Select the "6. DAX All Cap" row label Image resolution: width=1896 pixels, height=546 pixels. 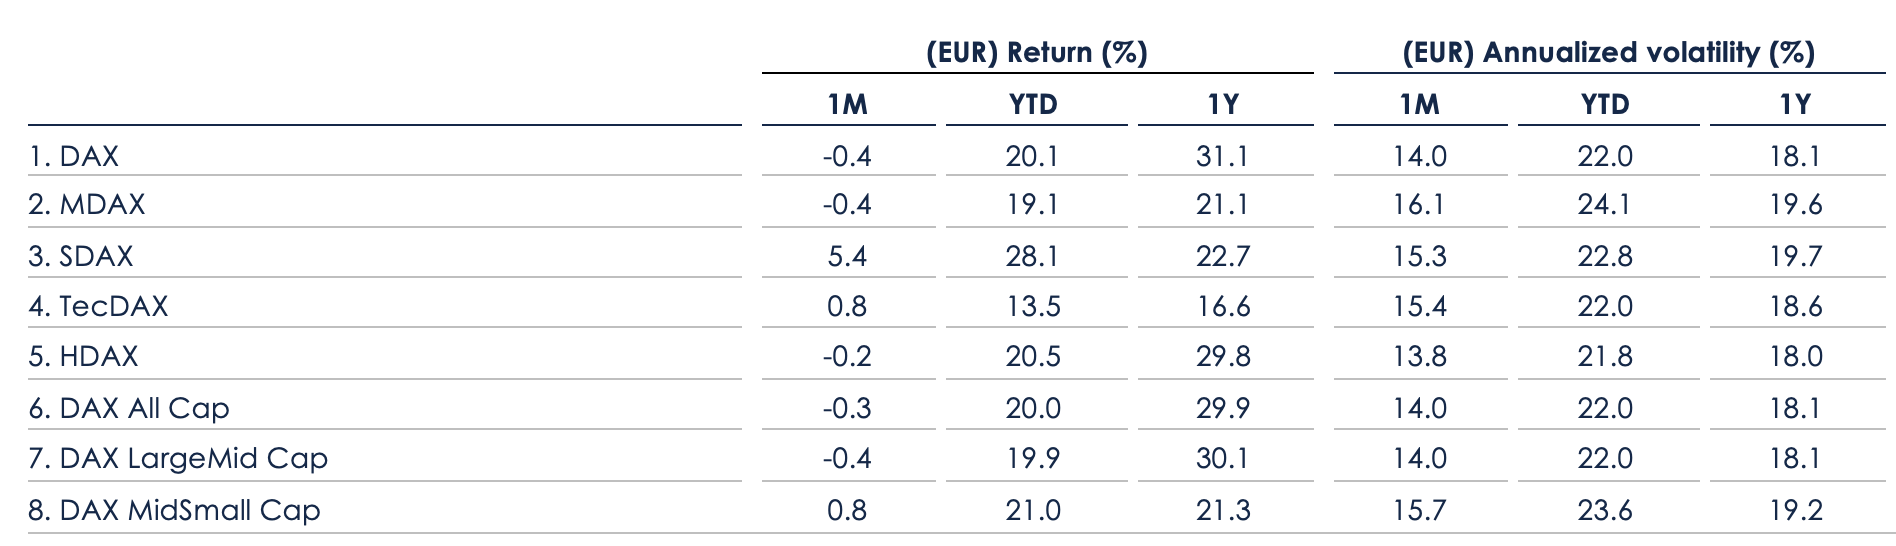[129, 408]
